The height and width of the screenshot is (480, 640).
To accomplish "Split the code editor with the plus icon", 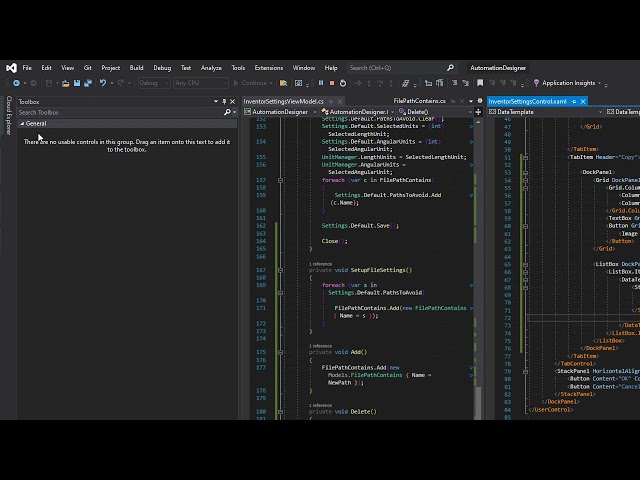I will coord(478,111).
